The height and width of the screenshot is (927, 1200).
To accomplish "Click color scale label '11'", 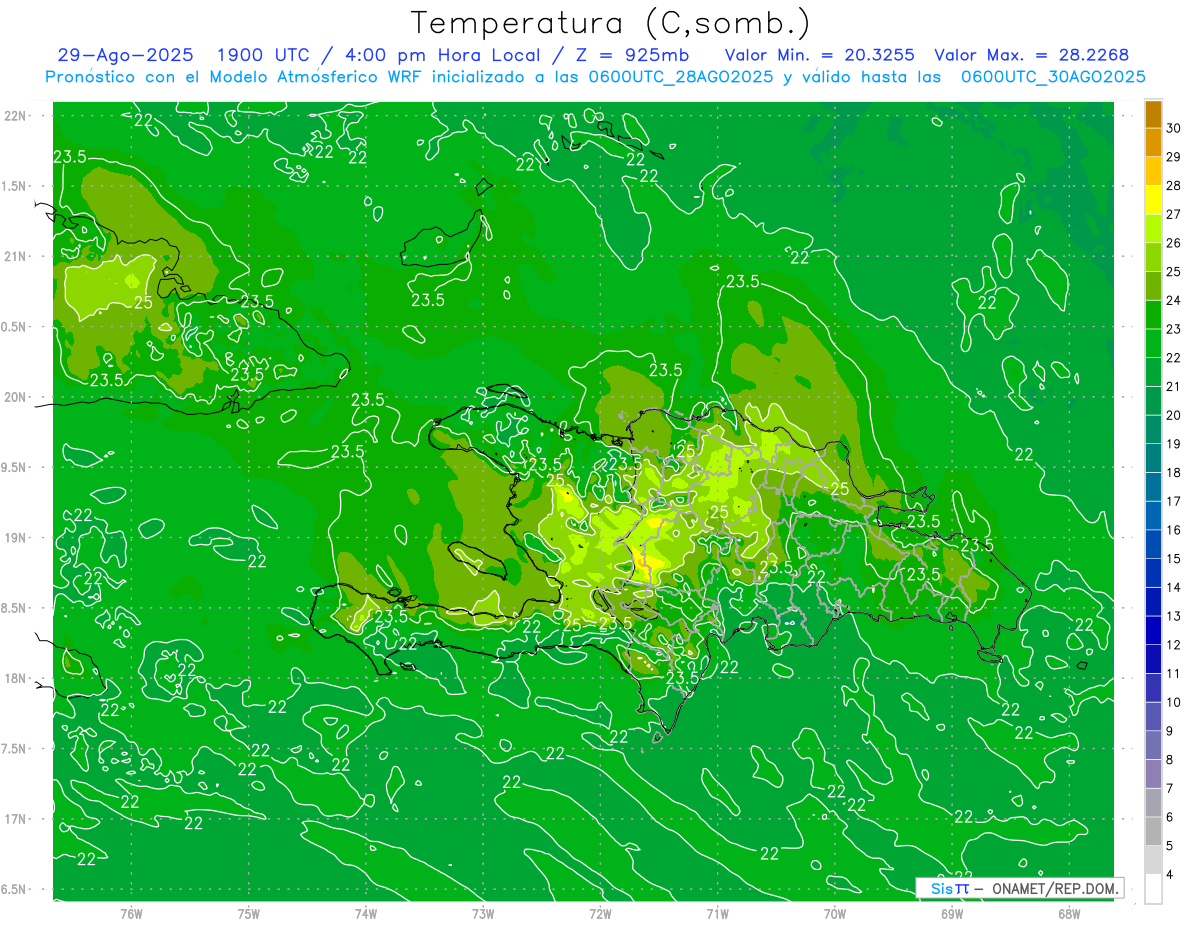I will click(x=1174, y=673).
